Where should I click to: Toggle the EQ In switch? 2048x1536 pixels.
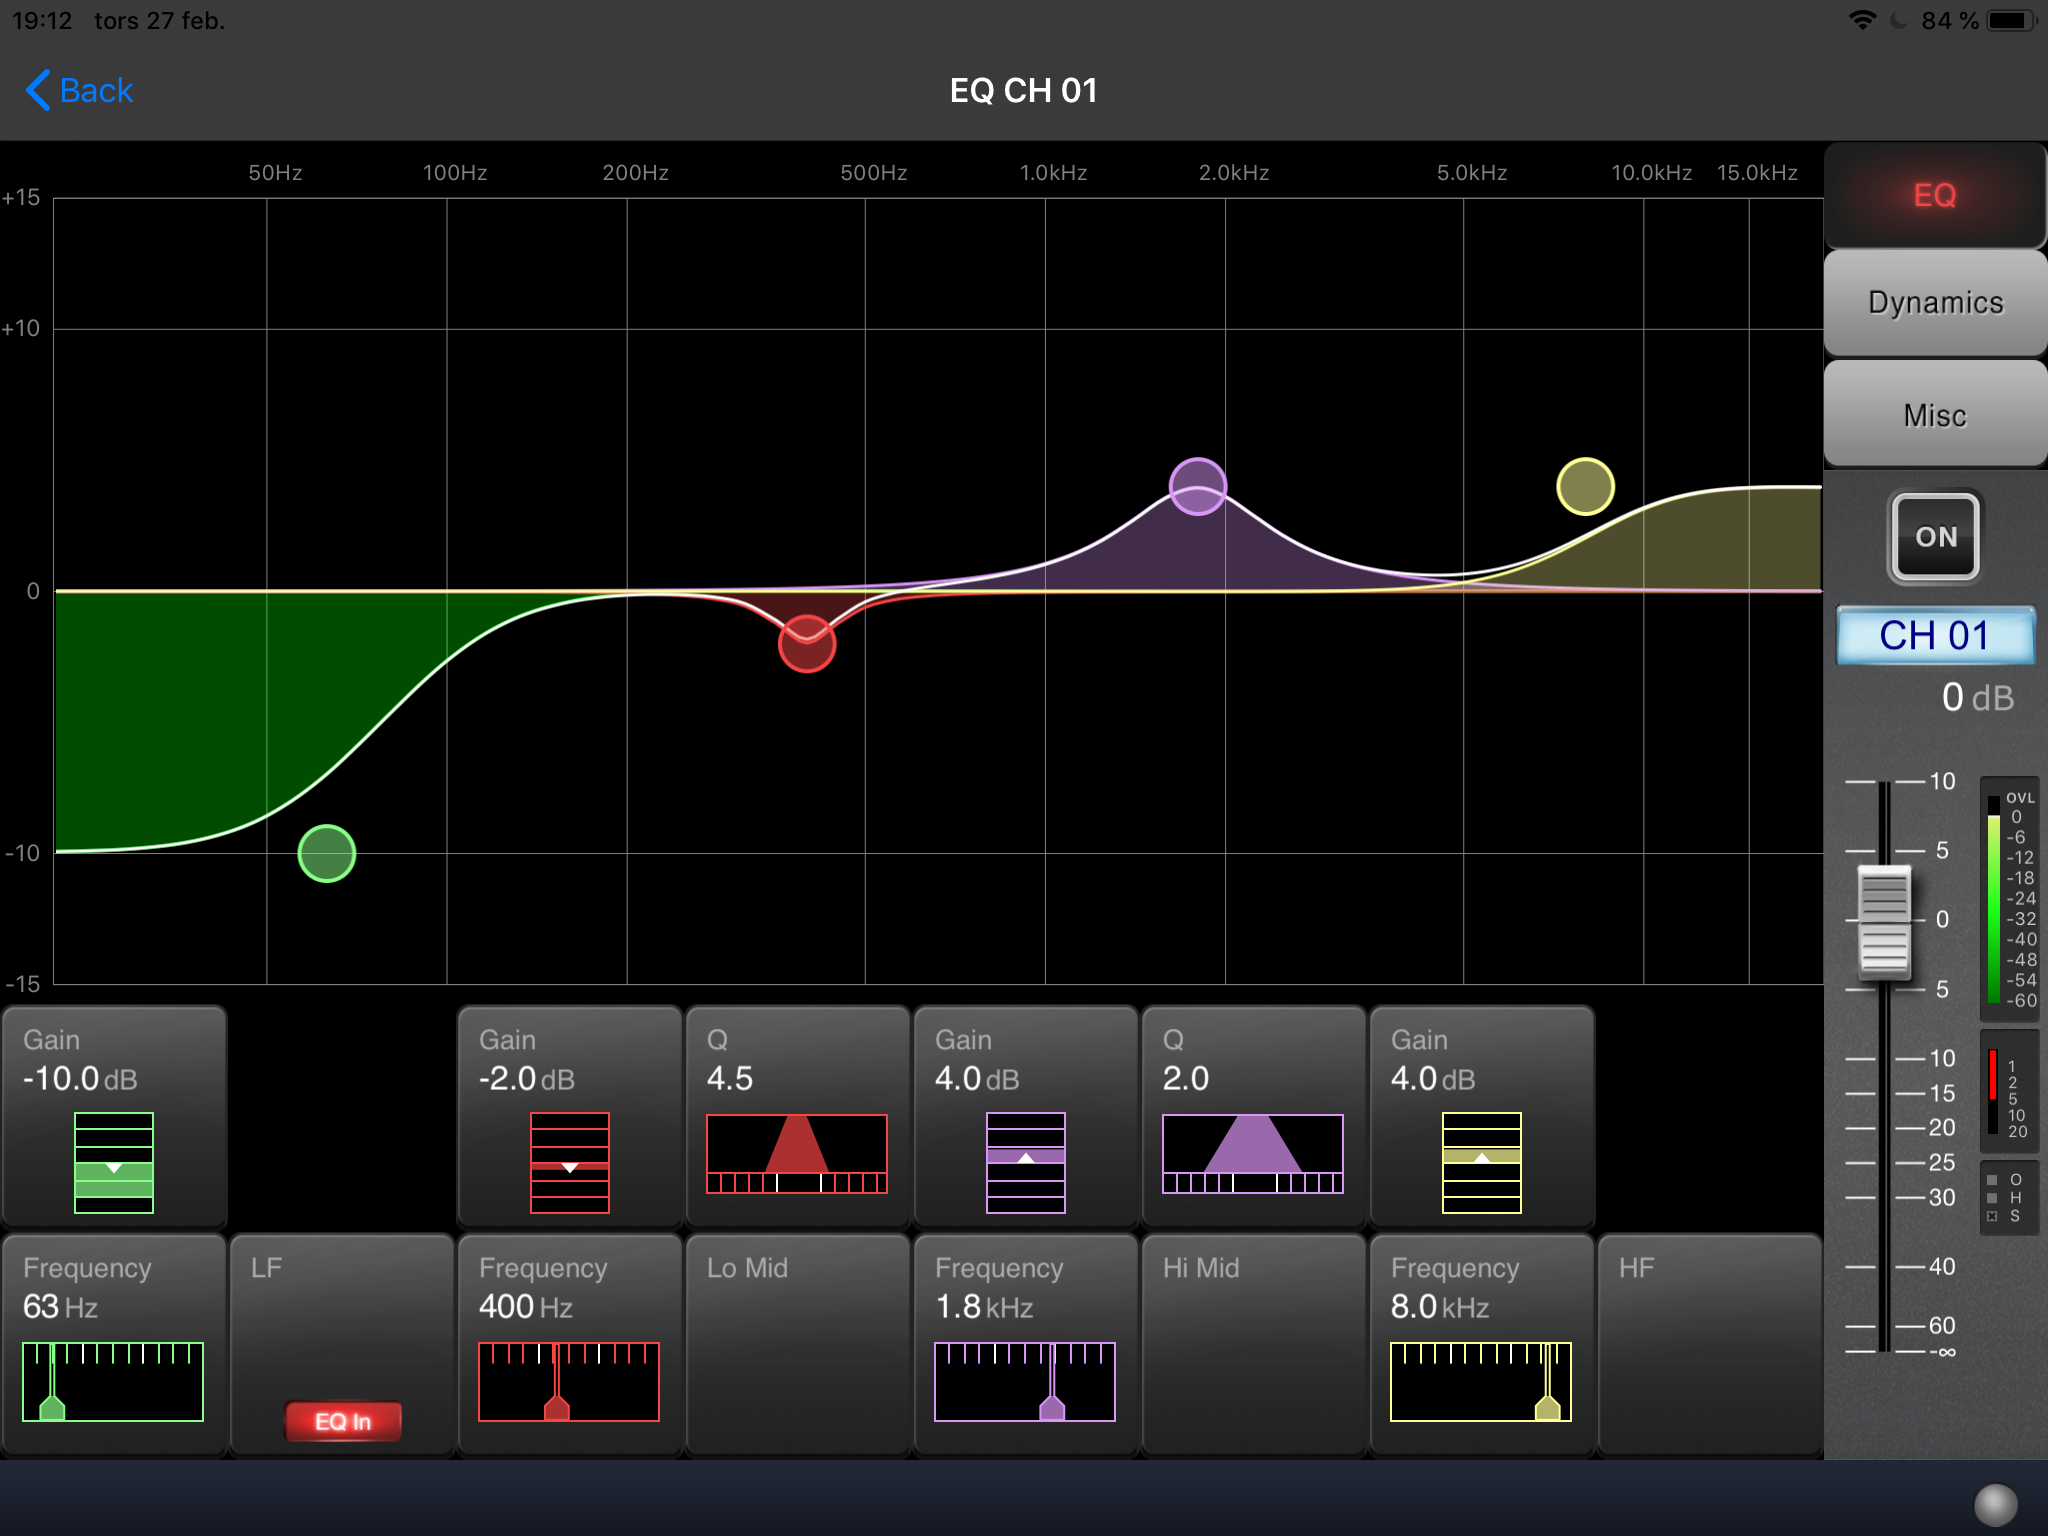click(343, 1421)
